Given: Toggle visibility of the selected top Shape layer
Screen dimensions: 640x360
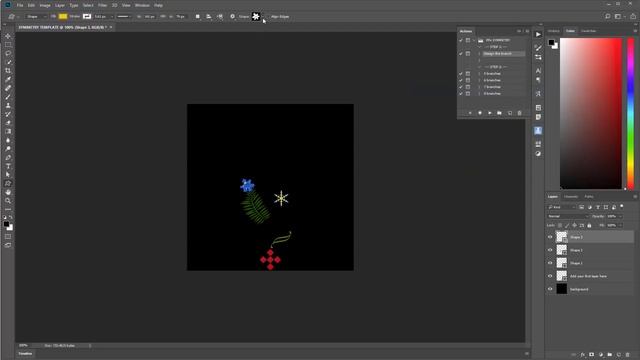Looking at the screenshot, I should pyautogui.click(x=550, y=237).
